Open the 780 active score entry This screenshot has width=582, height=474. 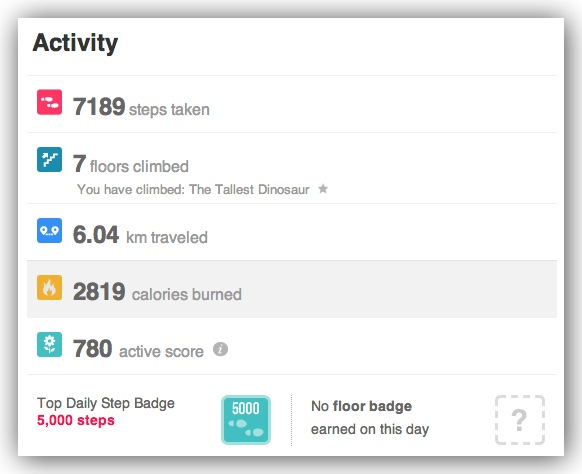point(292,346)
